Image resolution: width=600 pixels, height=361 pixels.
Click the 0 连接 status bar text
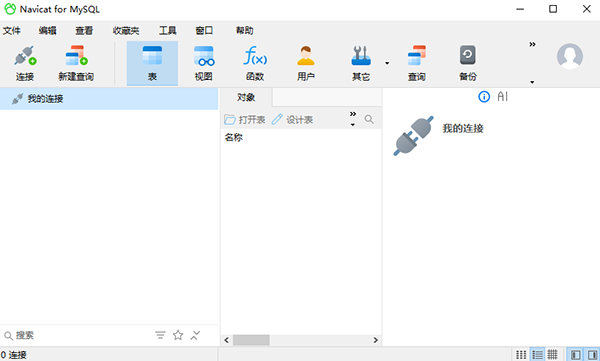(x=14, y=355)
